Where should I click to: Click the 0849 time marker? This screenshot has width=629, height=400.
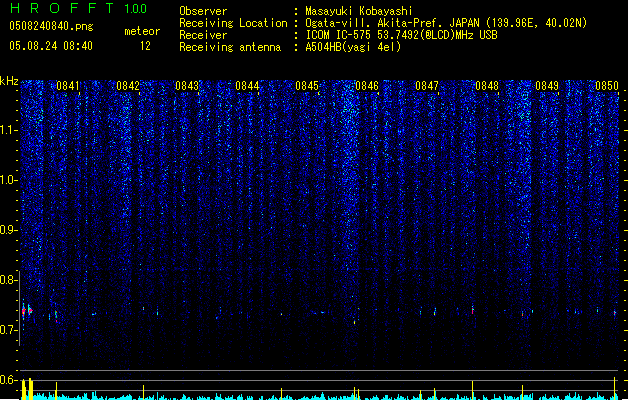[547, 86]
